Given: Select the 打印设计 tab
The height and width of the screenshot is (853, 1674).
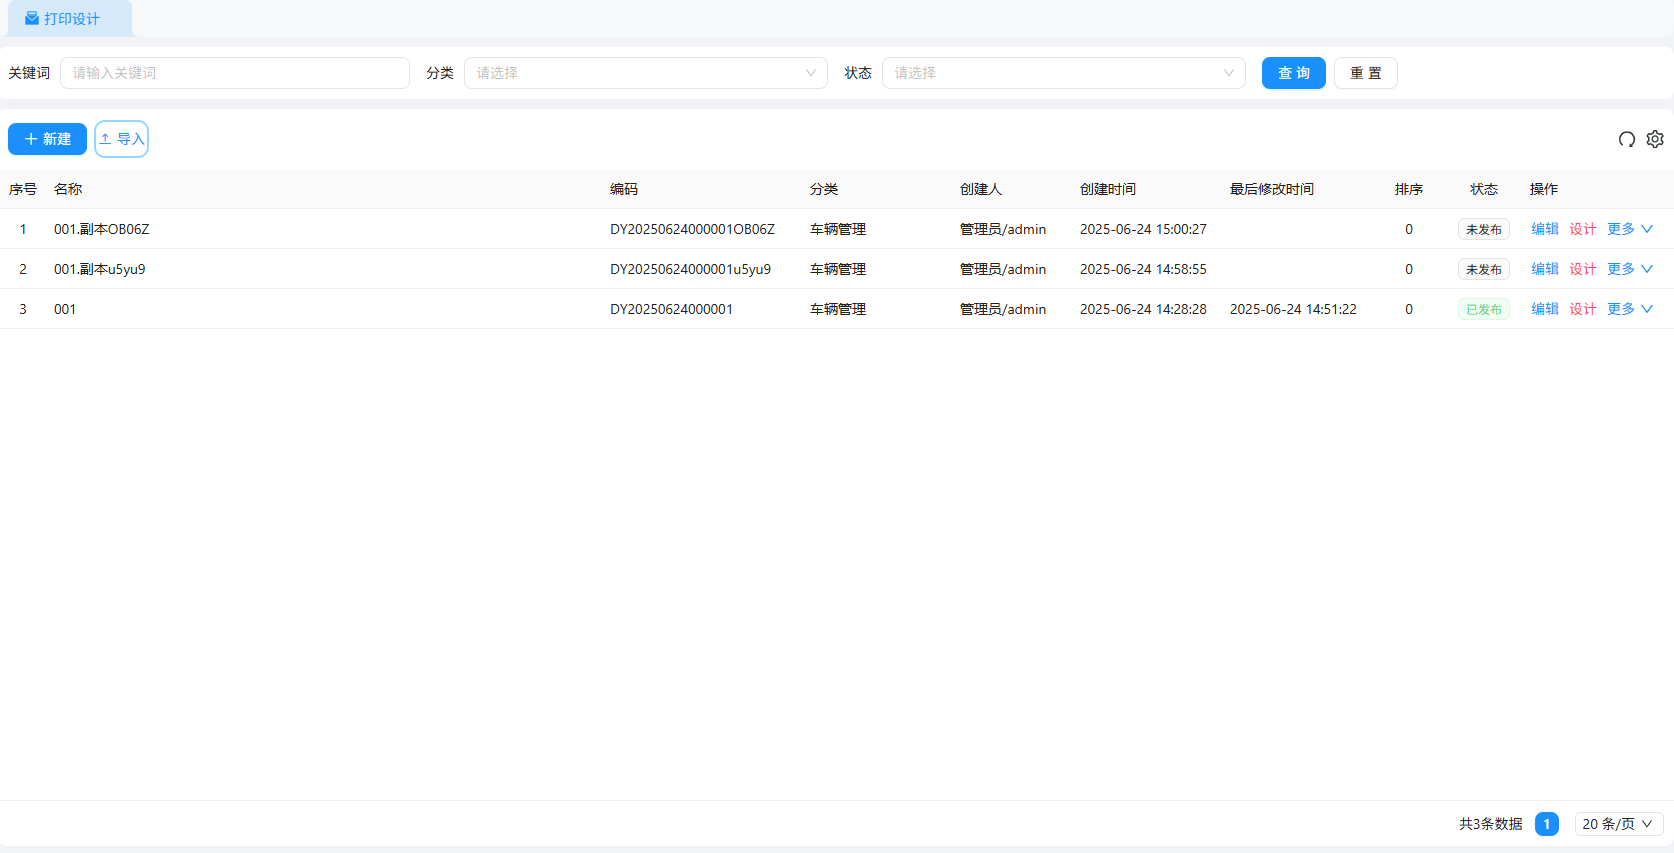Looking at the screenshot, I should 70,19.
